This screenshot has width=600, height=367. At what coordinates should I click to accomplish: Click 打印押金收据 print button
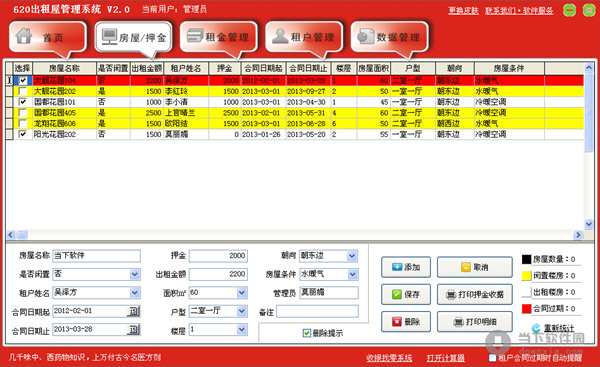pos(474,294)
